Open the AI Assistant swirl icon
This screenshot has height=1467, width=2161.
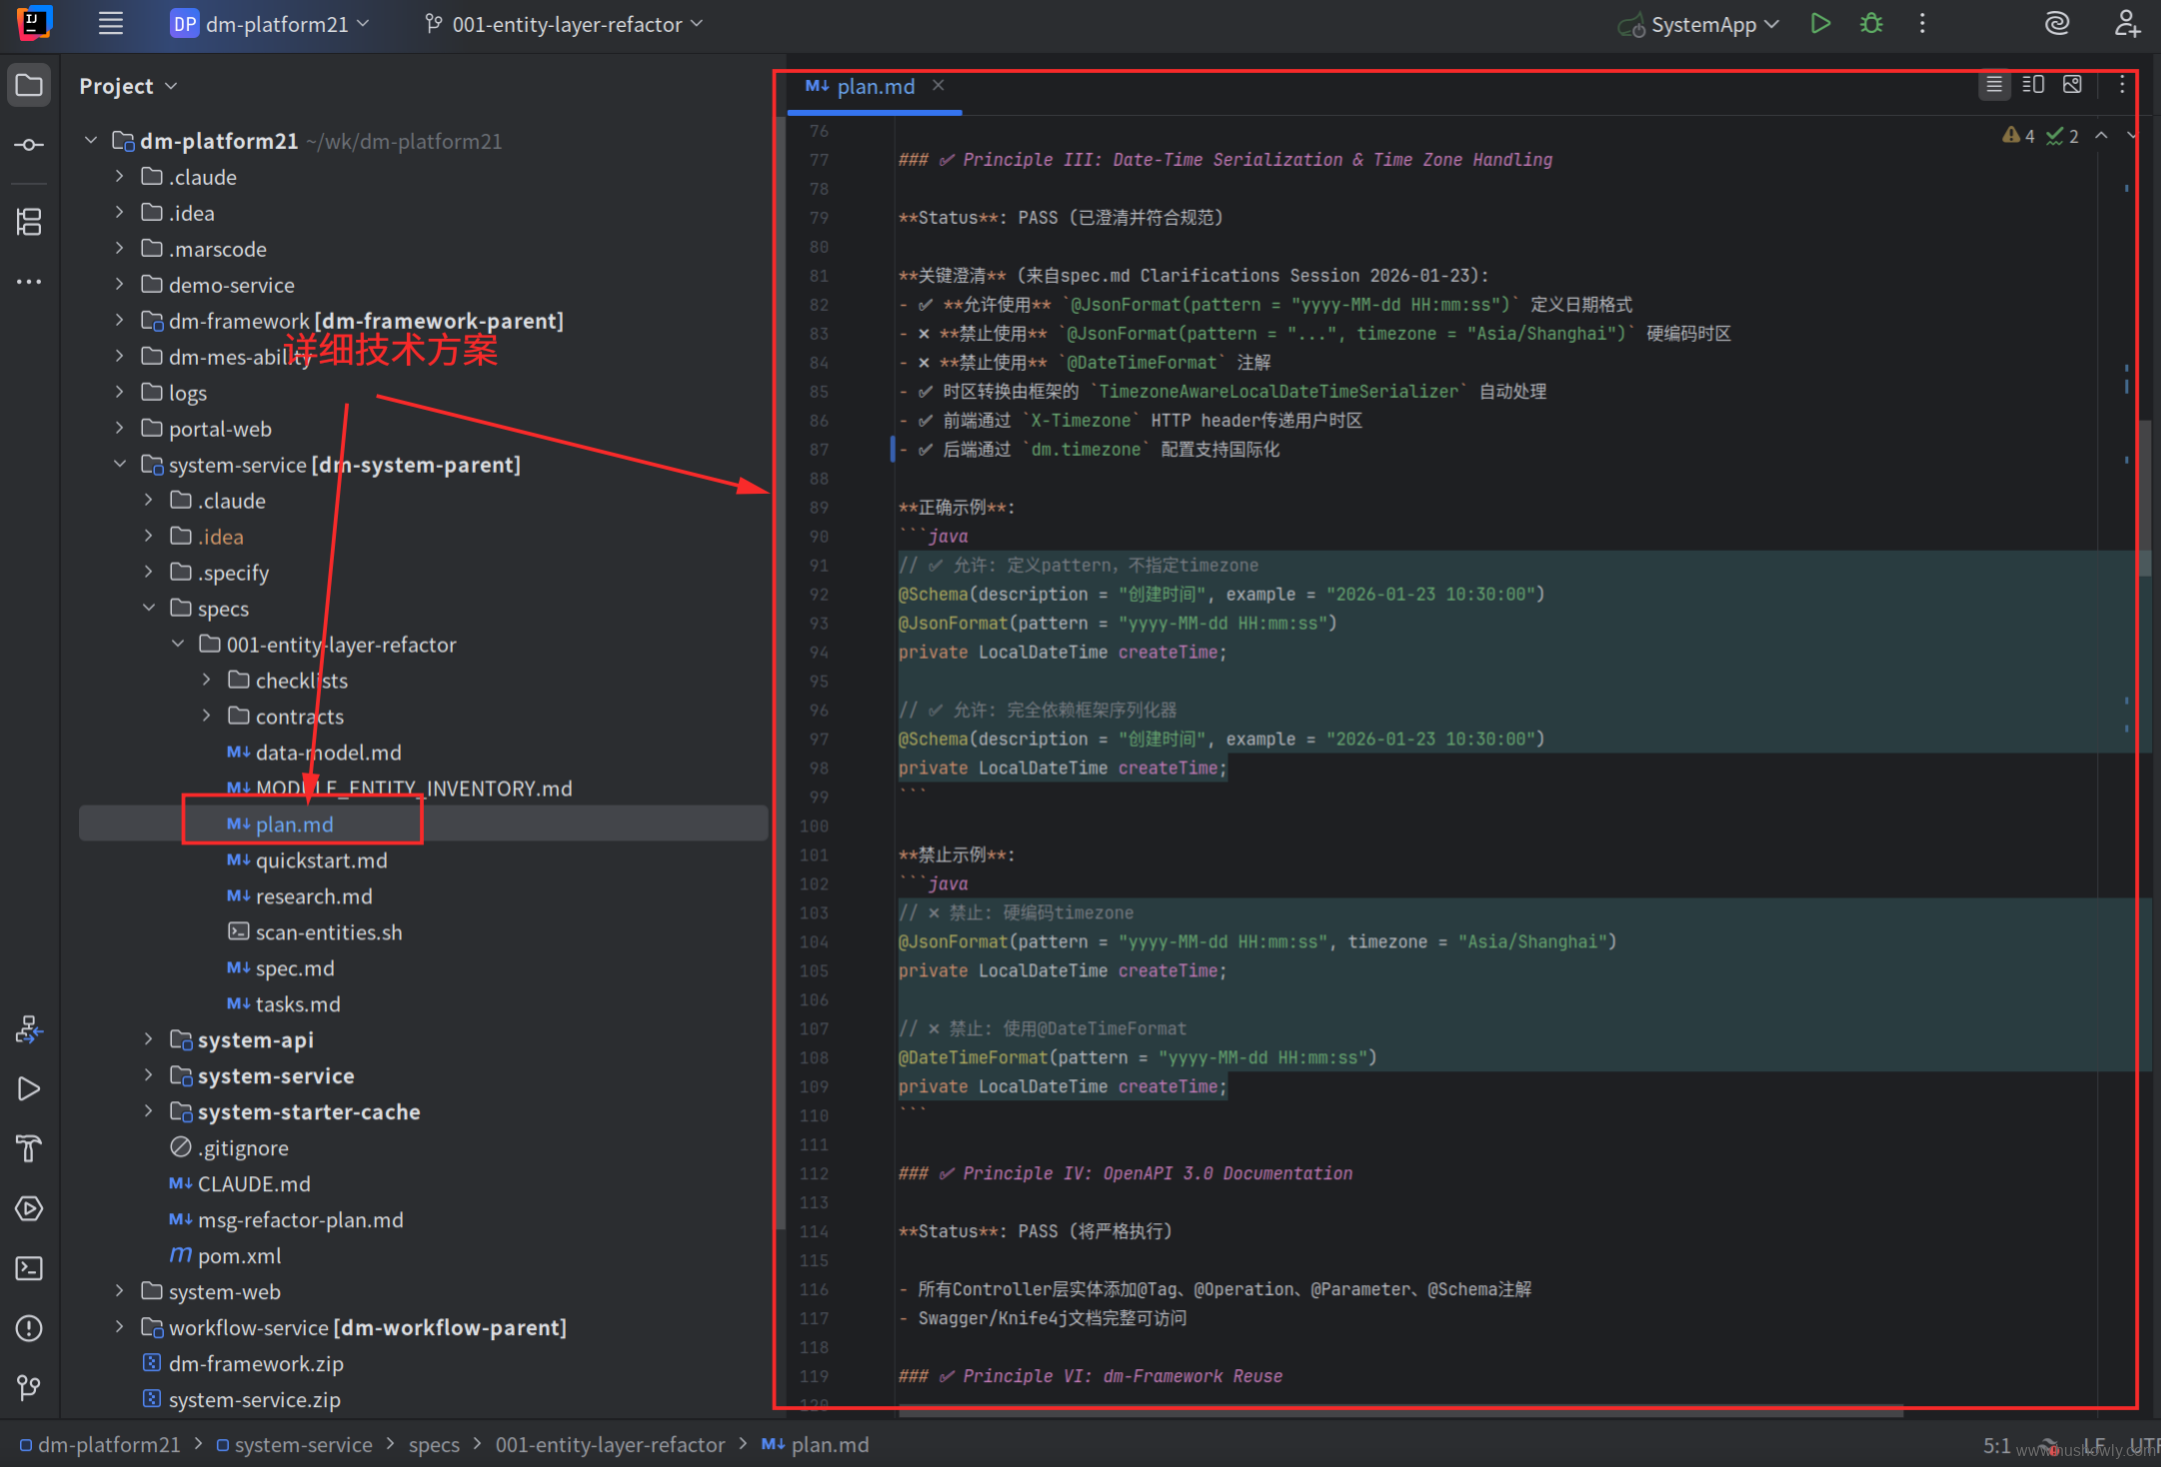pos(2056,24)
